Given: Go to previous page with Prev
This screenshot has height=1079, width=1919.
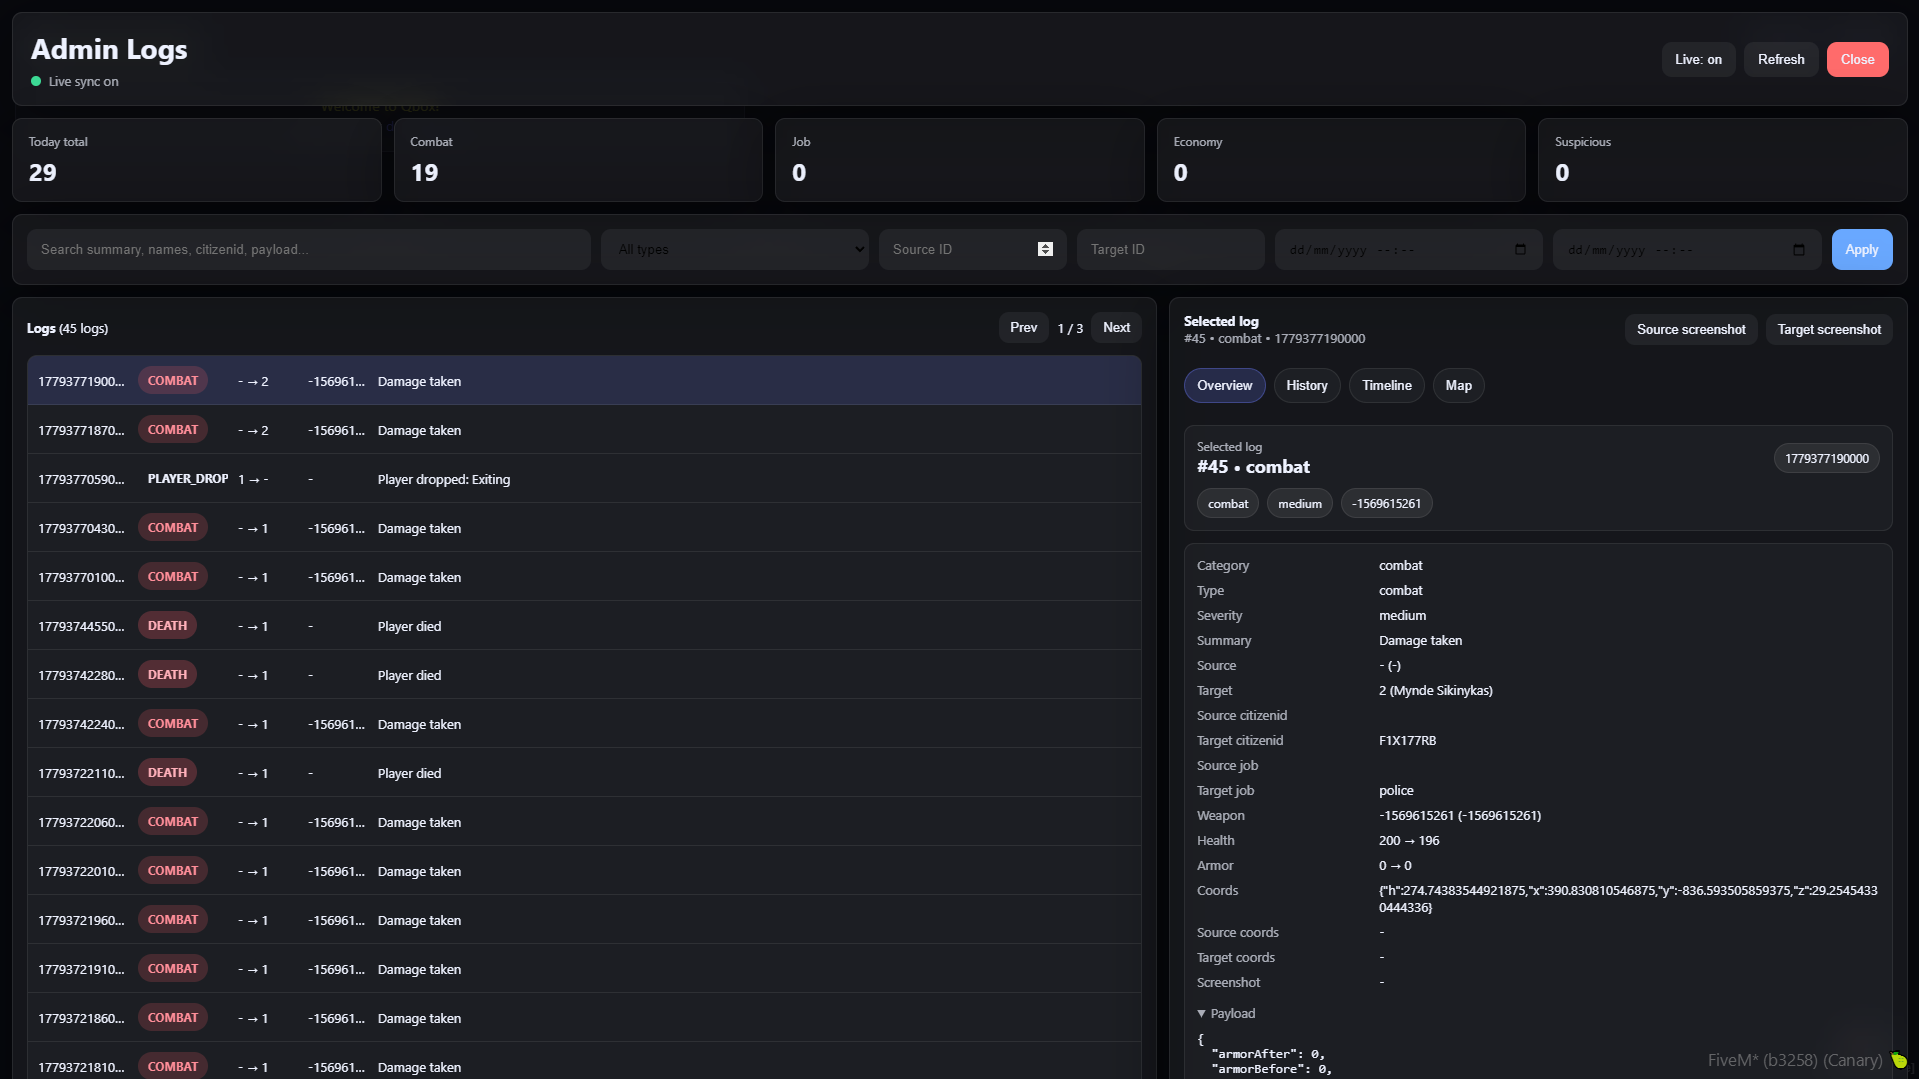Looking at the screenshot, I should [x=1023, y=327].
